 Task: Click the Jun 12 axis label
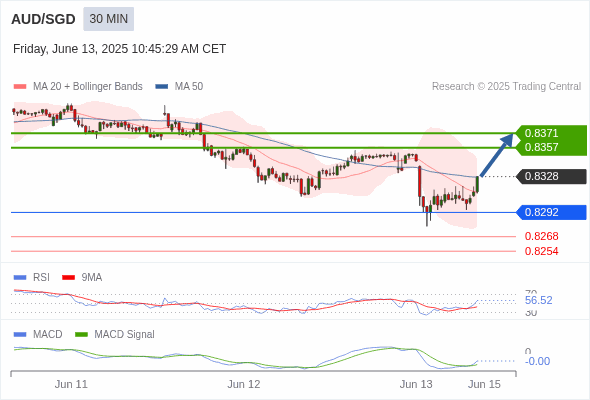(244, 384)
